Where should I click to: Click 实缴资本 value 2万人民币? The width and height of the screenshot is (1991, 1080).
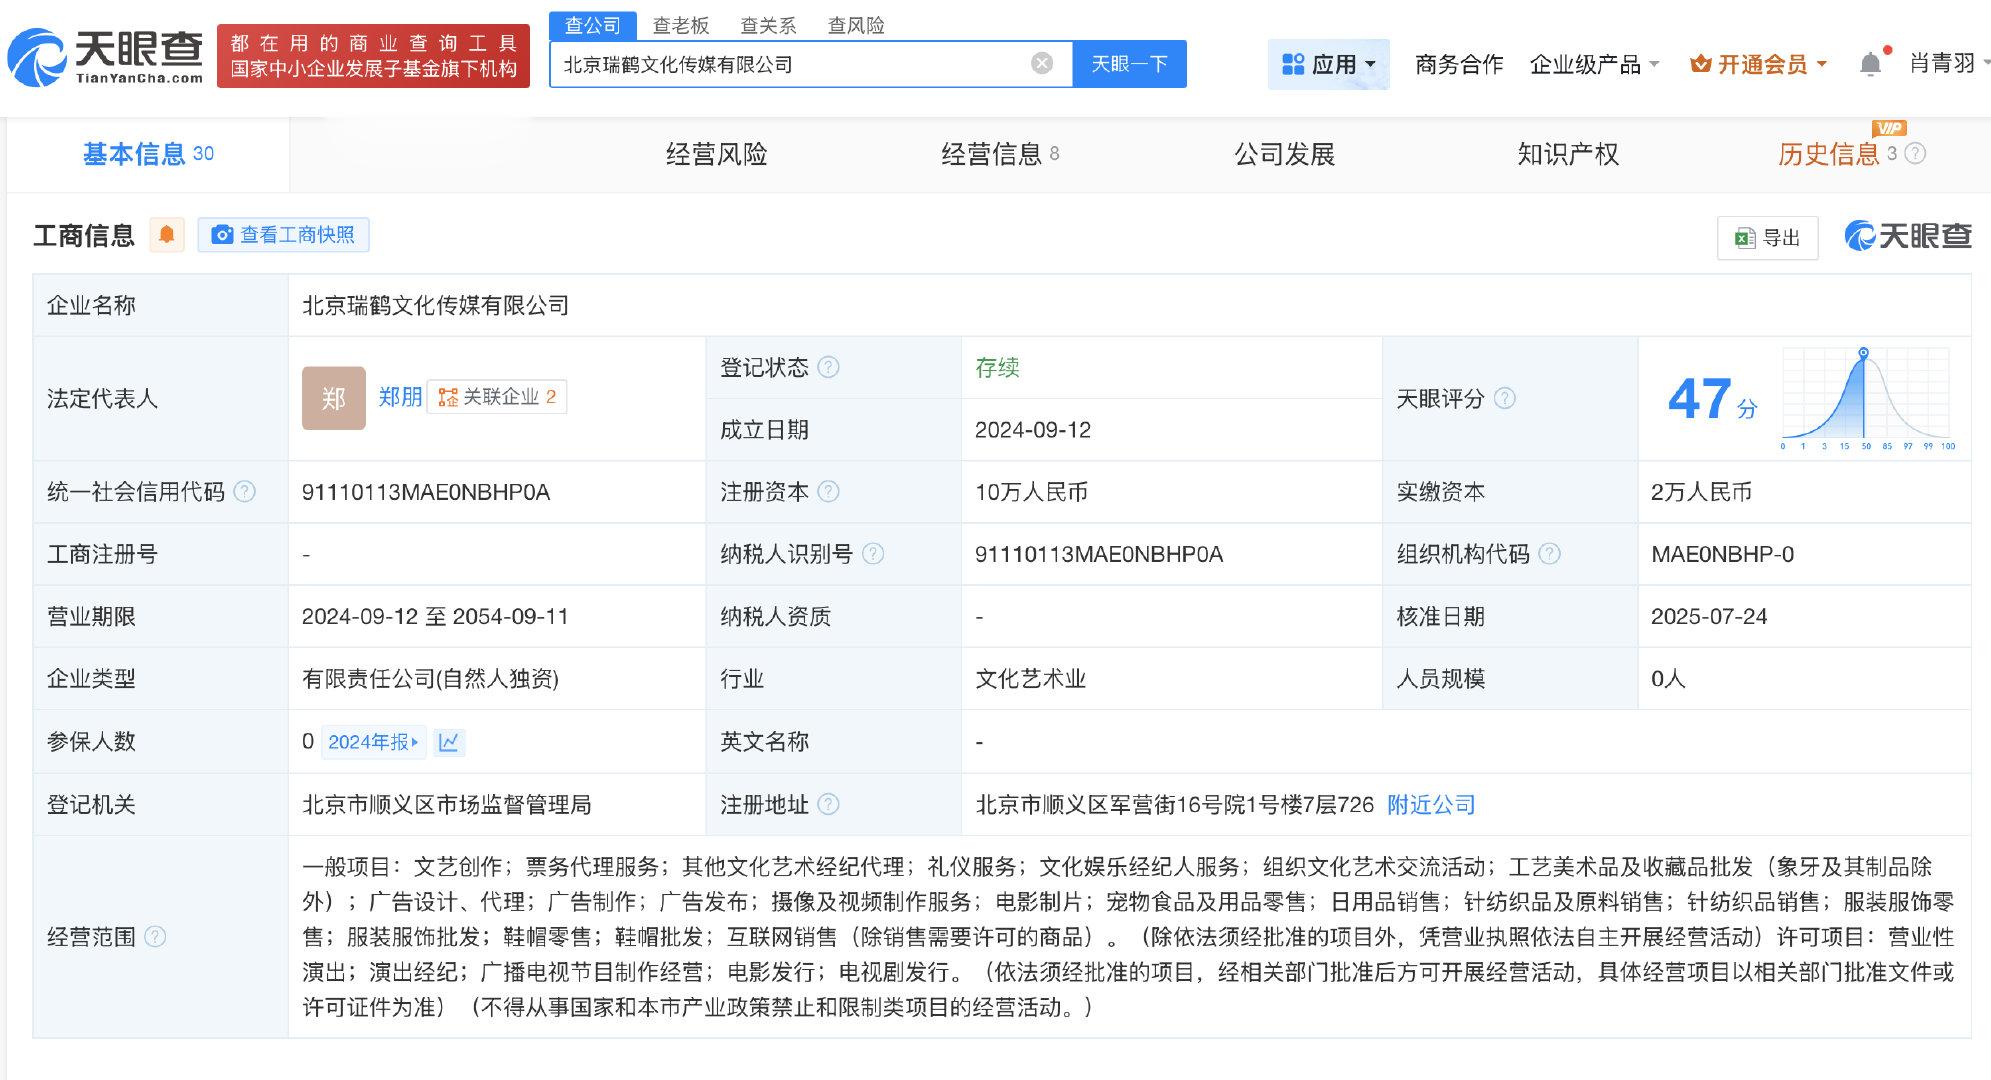coord(1701,492)
